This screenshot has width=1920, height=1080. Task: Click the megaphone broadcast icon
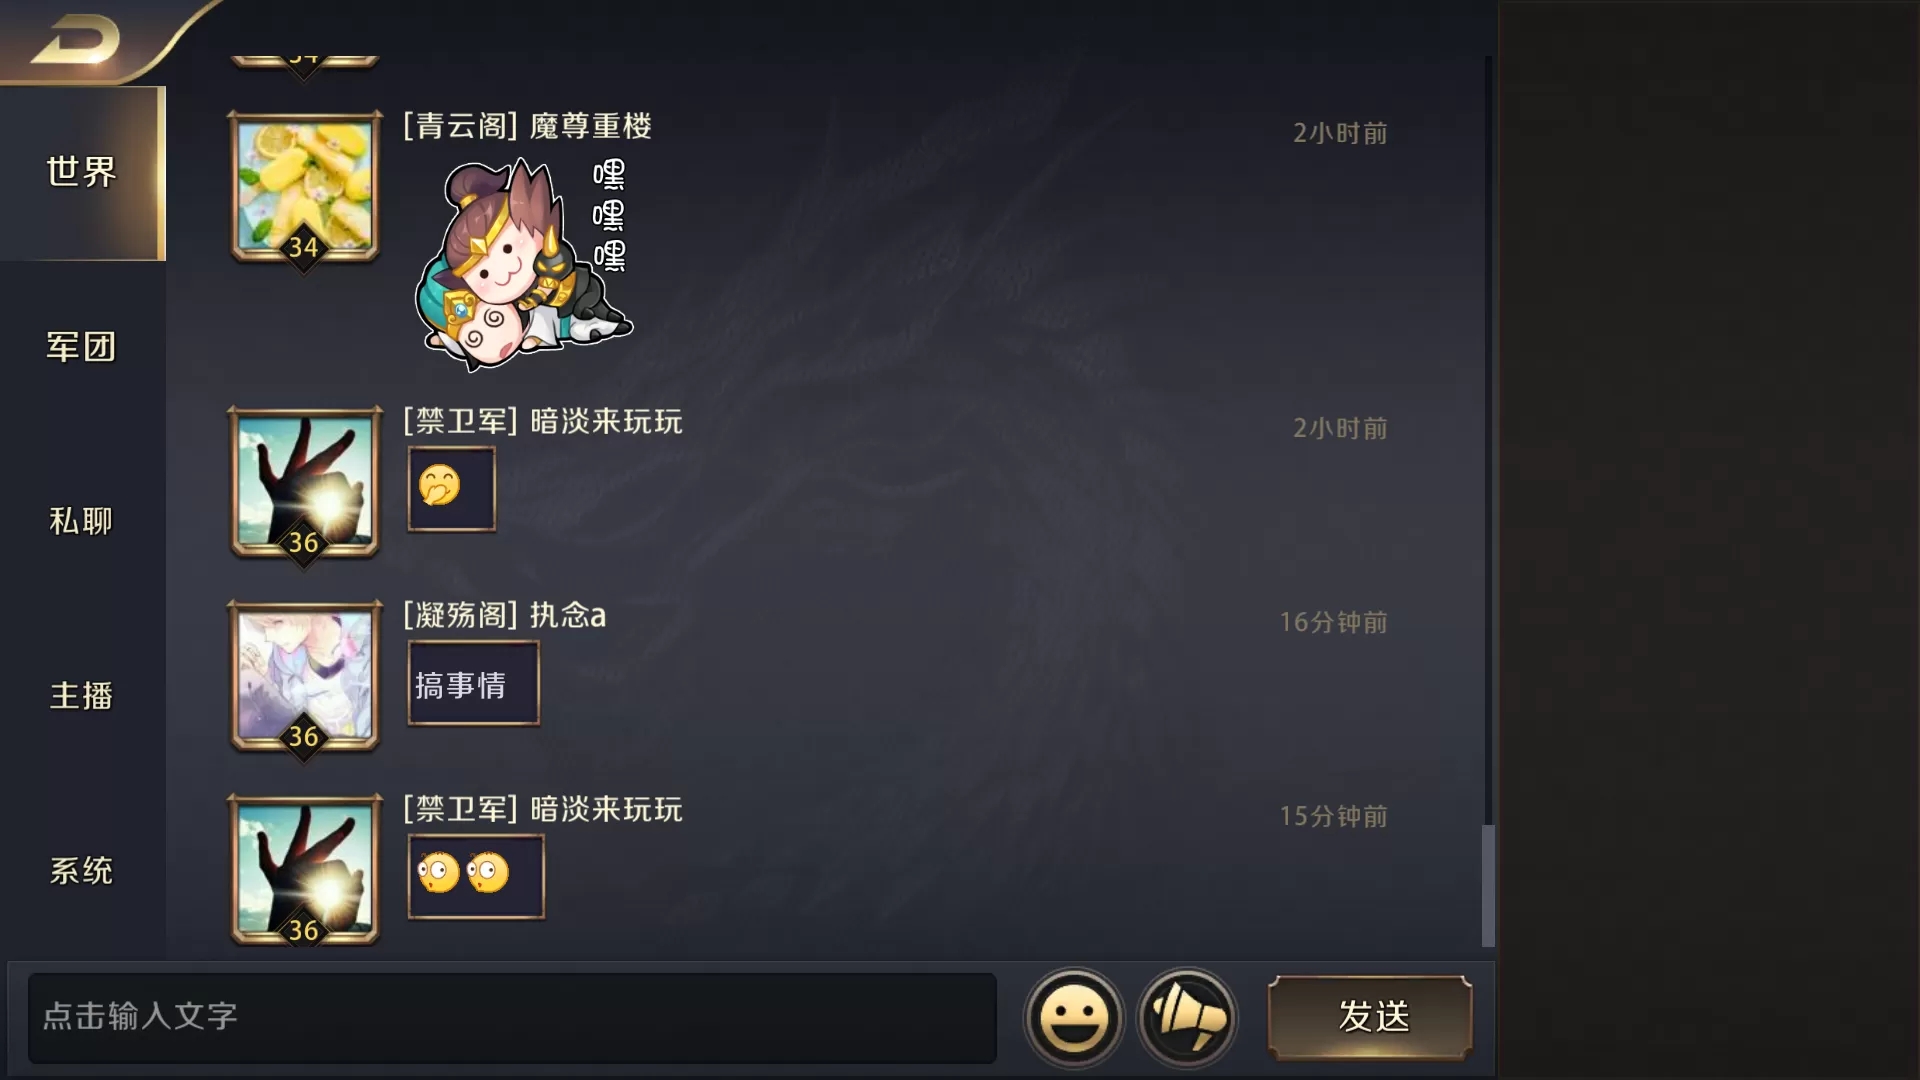[1187, 1018]
